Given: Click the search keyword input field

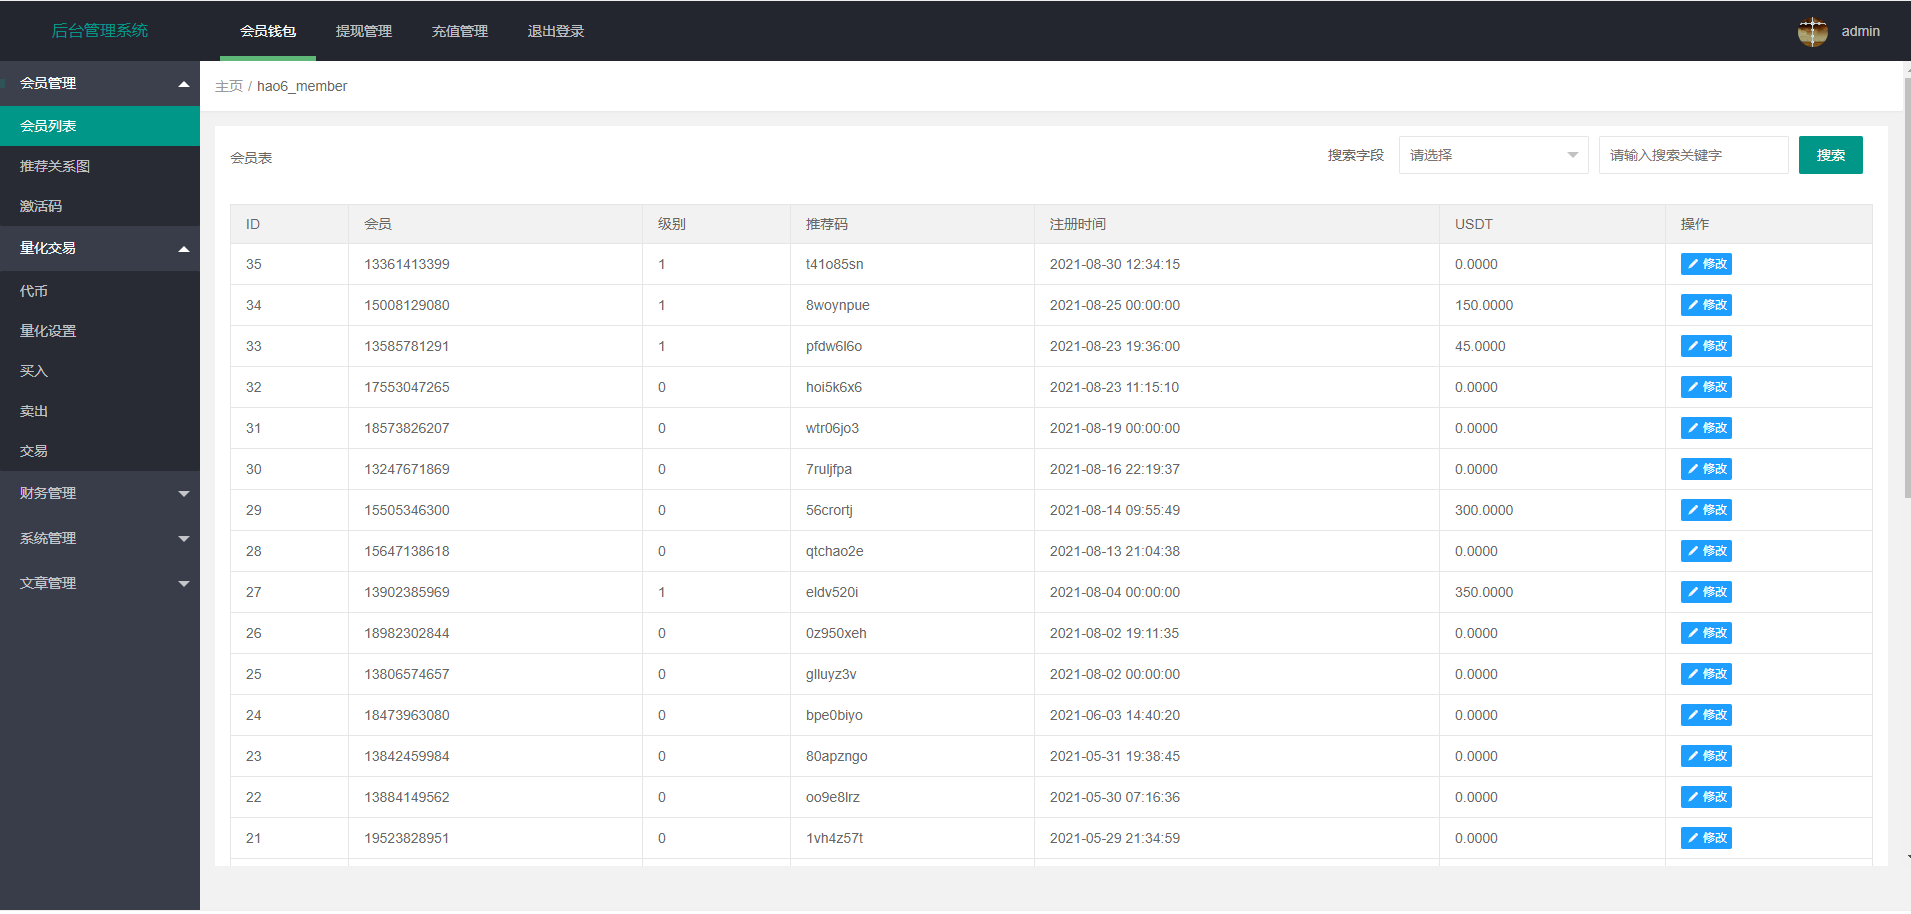Looking at the screenshot, I should click(x=1692, y=155).
